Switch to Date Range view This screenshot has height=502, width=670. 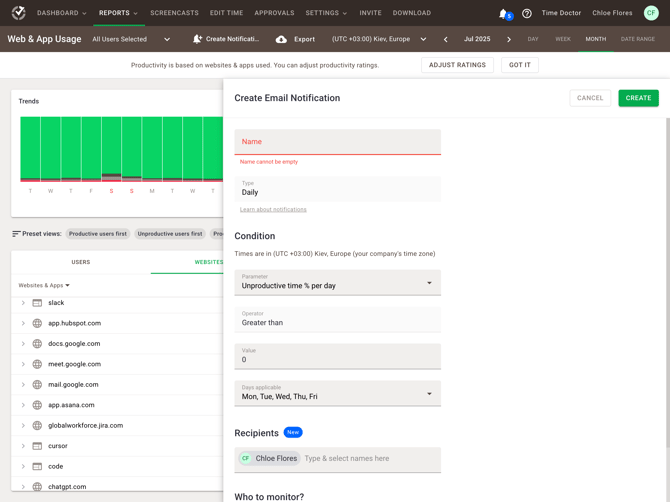coord(638,39)
